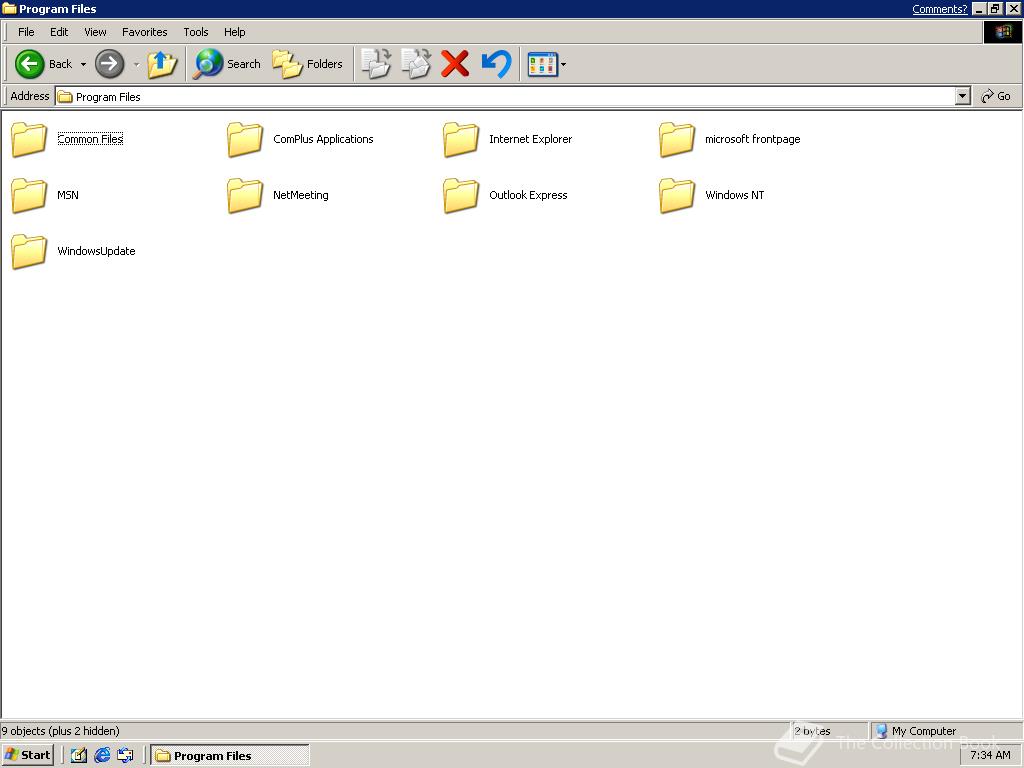Click the folder icon in Address bar

65,97
